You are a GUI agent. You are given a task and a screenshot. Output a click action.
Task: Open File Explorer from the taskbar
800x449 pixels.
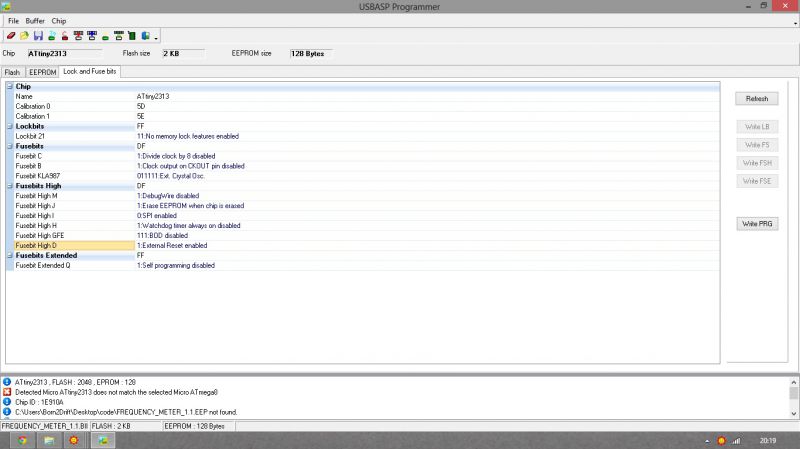pos(49,440)
